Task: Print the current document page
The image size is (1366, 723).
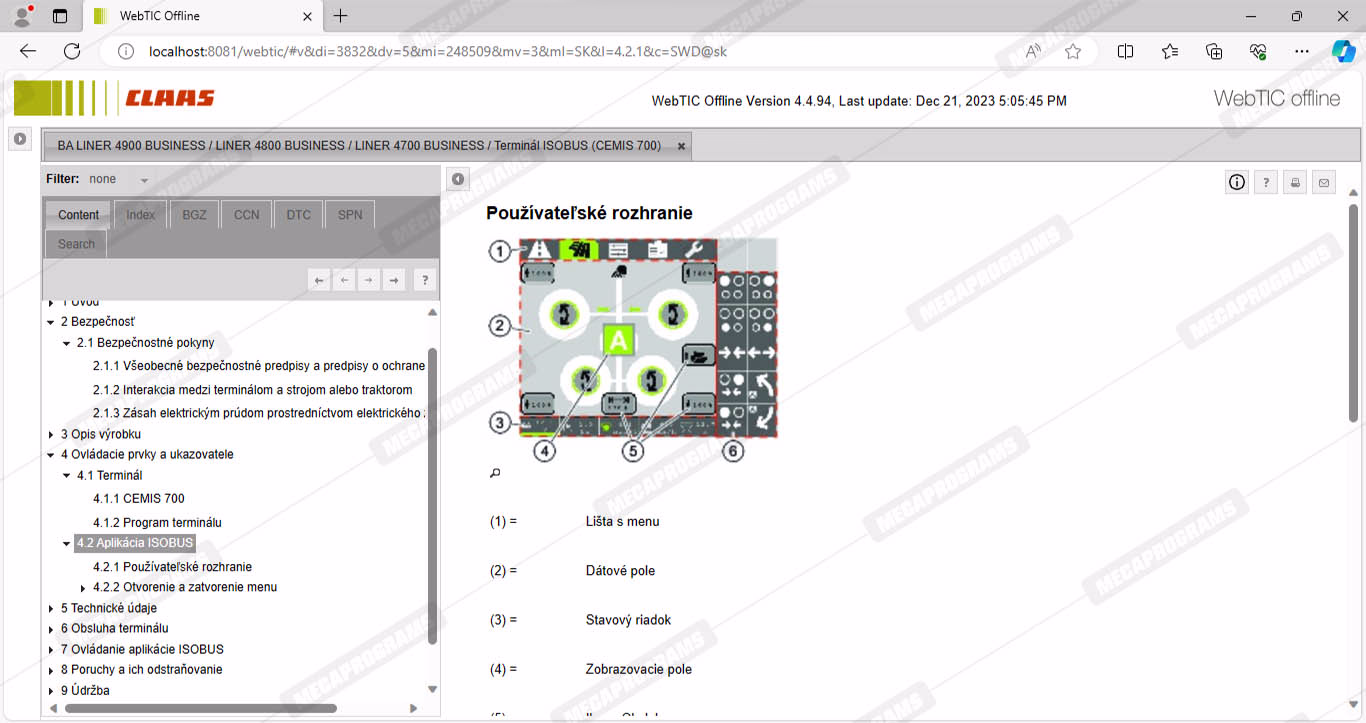Action: coord(1295,182)
